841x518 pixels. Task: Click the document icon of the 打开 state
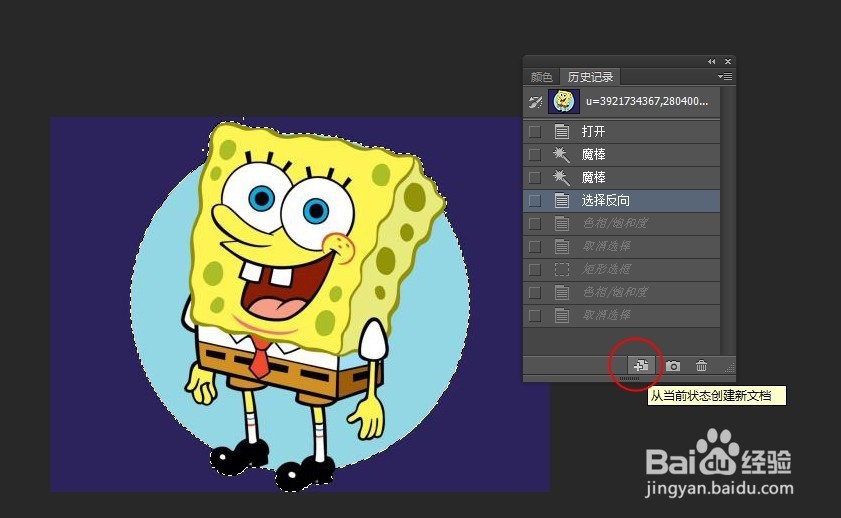(x=562, y=131)
